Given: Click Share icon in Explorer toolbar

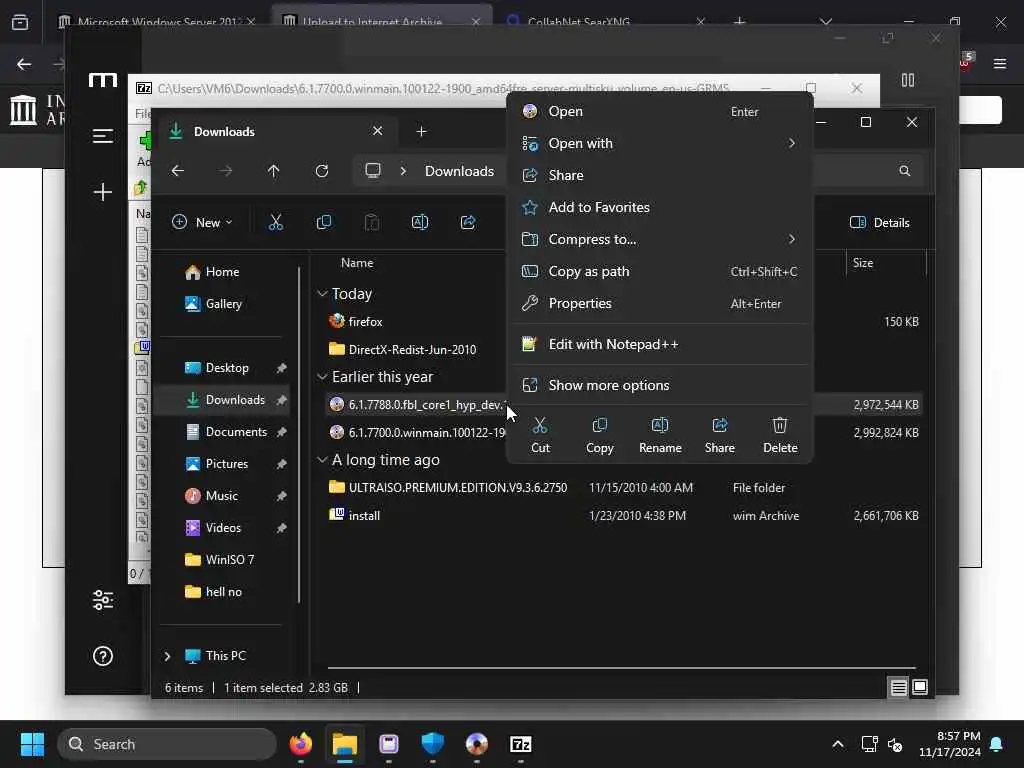Looking at the screenshot, I should [x=468, y=223].
